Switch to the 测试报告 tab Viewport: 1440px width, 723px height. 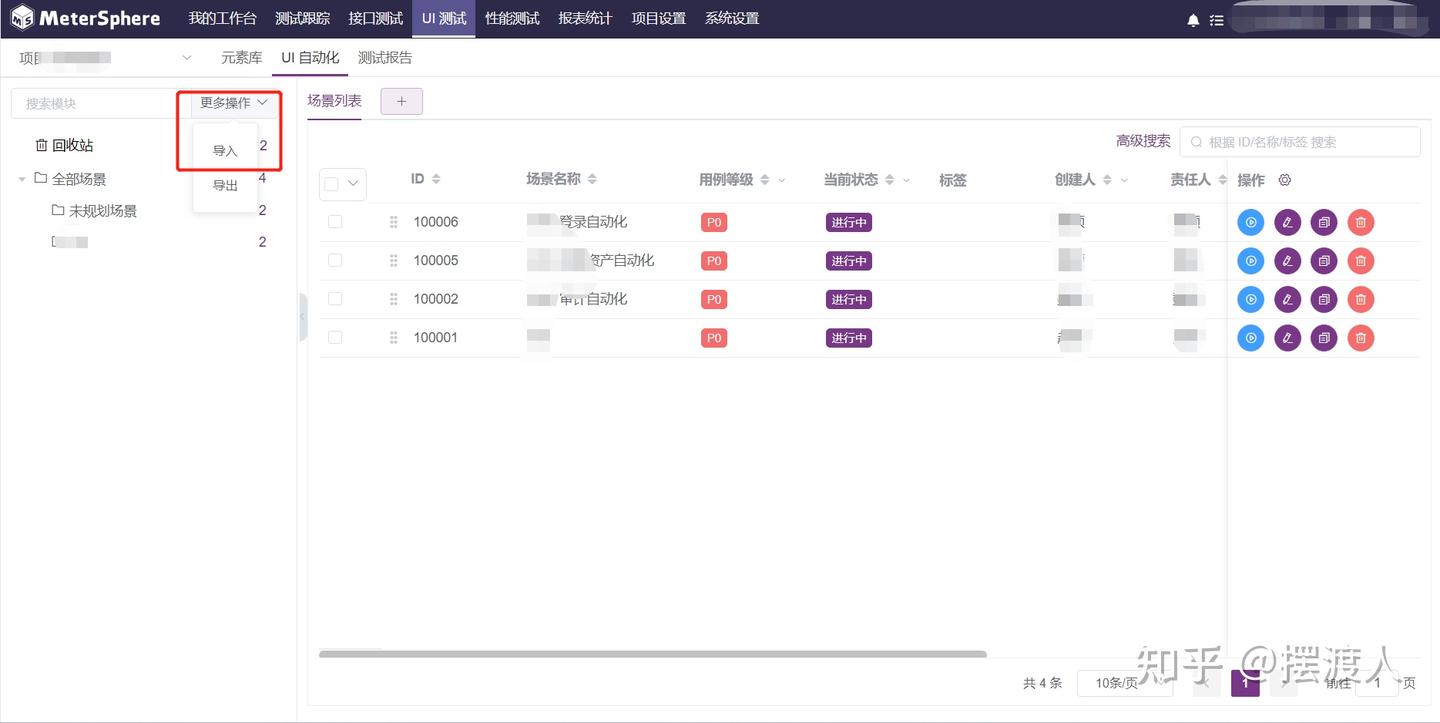[x=385, y=58]
